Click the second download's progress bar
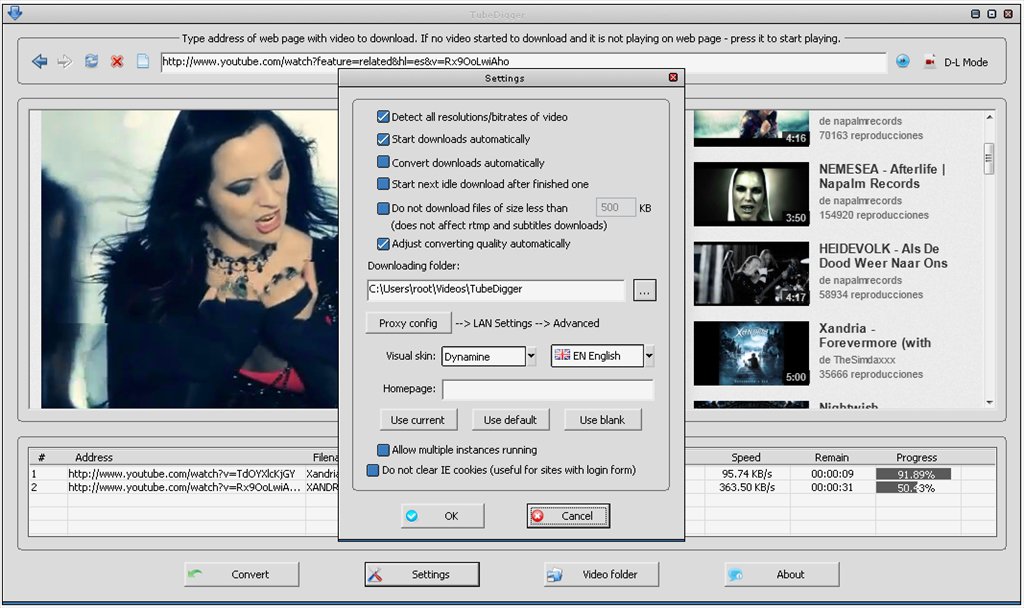This screenshot has width=1024, height=608. click(913, 488)
